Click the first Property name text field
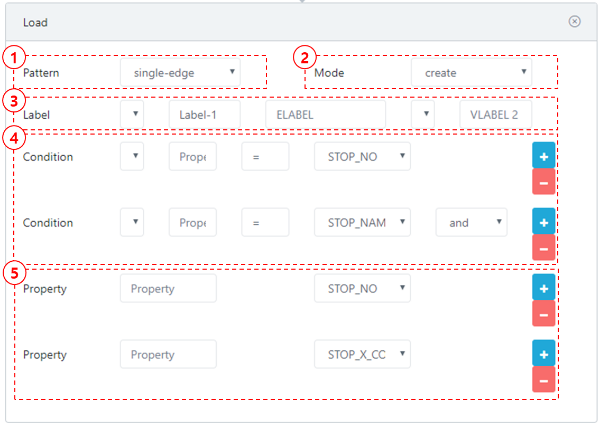600x426 pixels. (168, 289)
